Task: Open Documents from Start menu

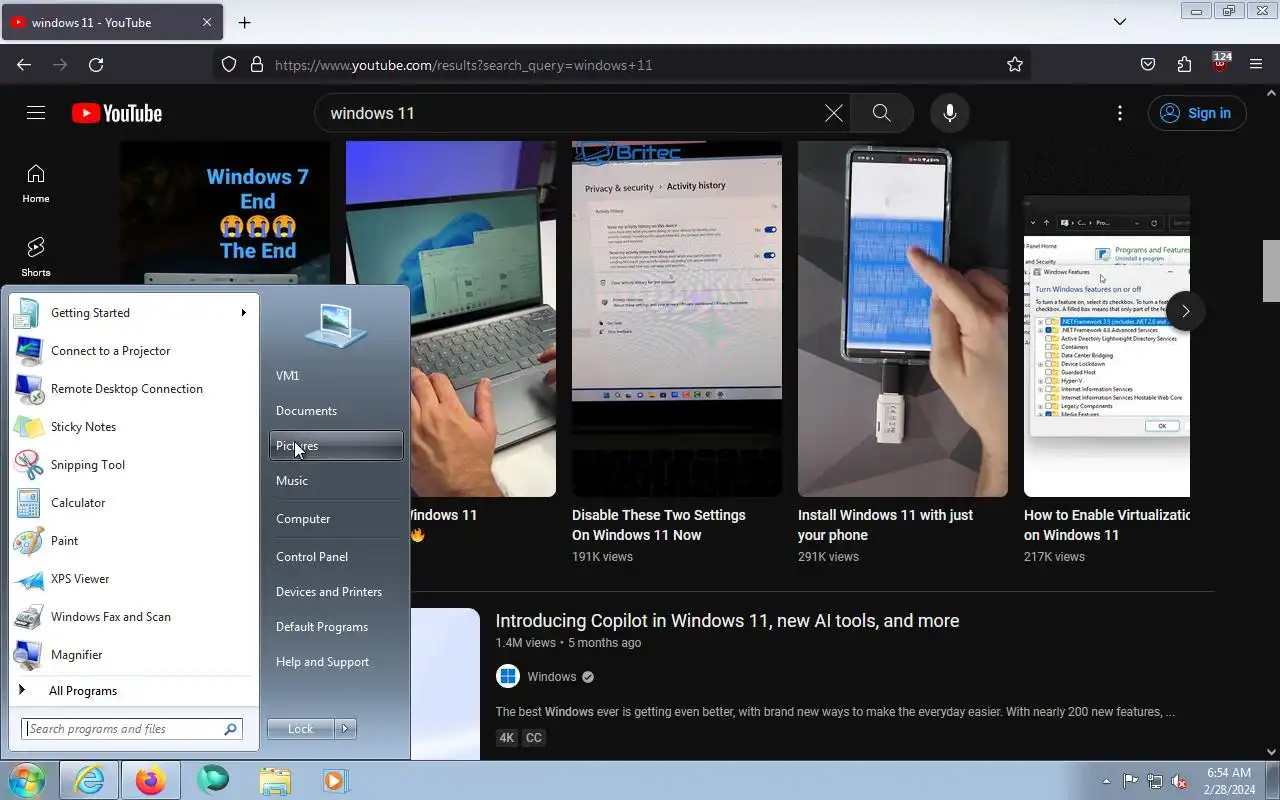Action: 336,411
